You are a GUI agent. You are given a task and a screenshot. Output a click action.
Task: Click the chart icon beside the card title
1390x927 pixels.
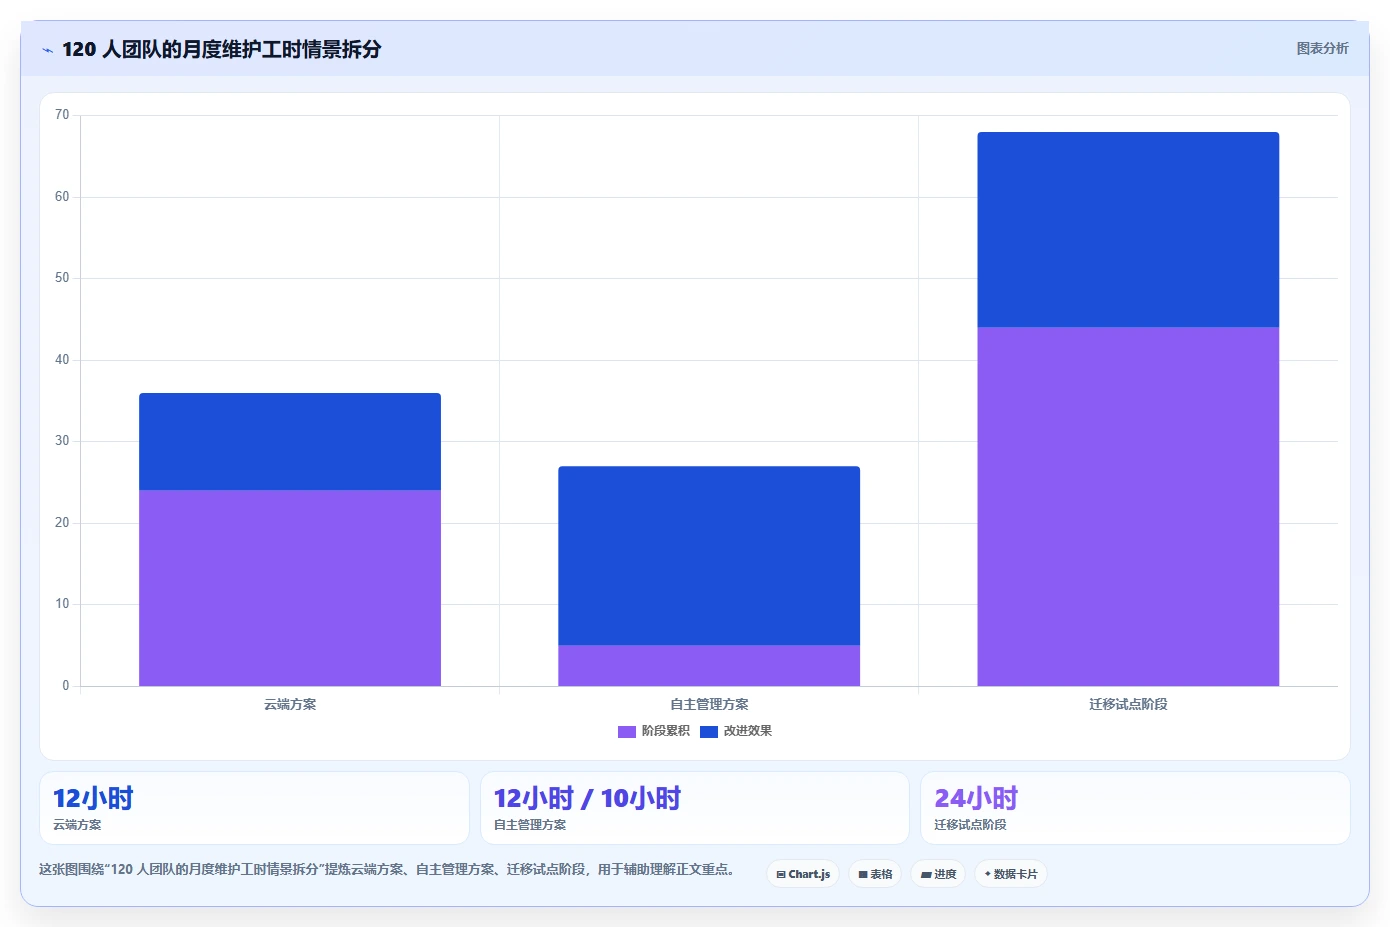[47, 50]
